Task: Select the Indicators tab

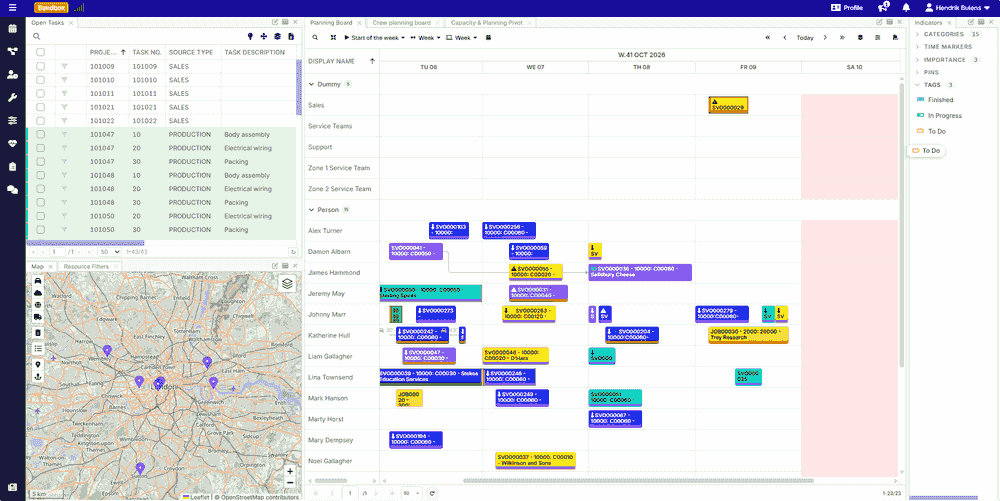Action: coord(928,23)
